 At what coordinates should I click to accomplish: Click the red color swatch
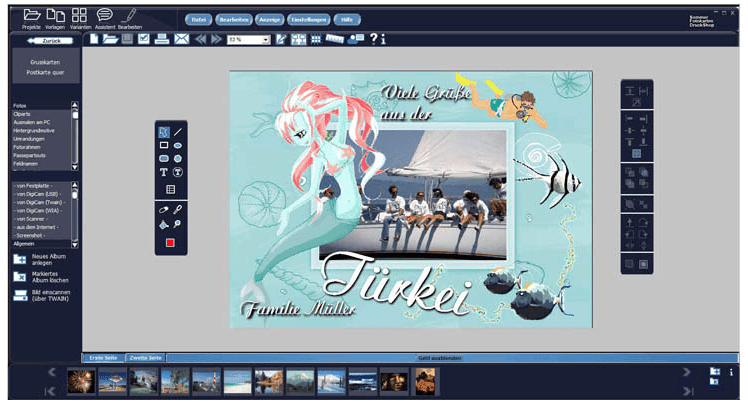tap(171, 243)
